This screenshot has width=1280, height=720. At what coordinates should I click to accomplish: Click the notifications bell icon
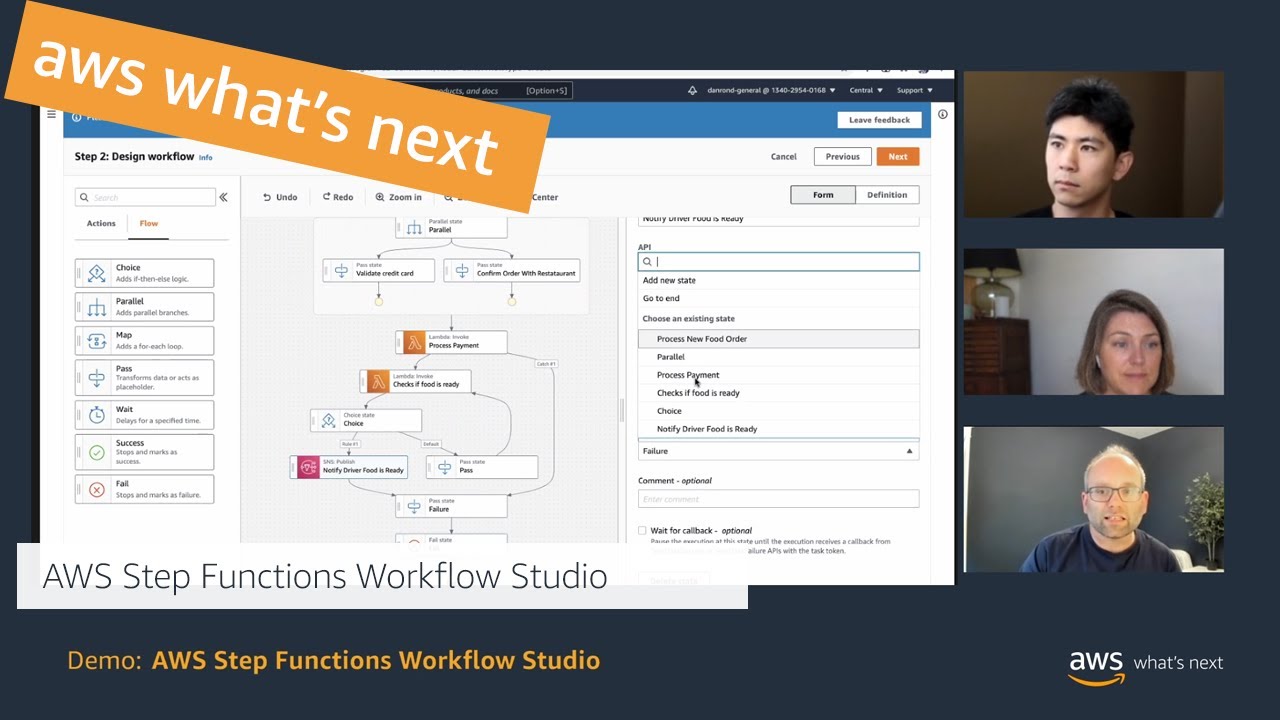coord(692,90)
